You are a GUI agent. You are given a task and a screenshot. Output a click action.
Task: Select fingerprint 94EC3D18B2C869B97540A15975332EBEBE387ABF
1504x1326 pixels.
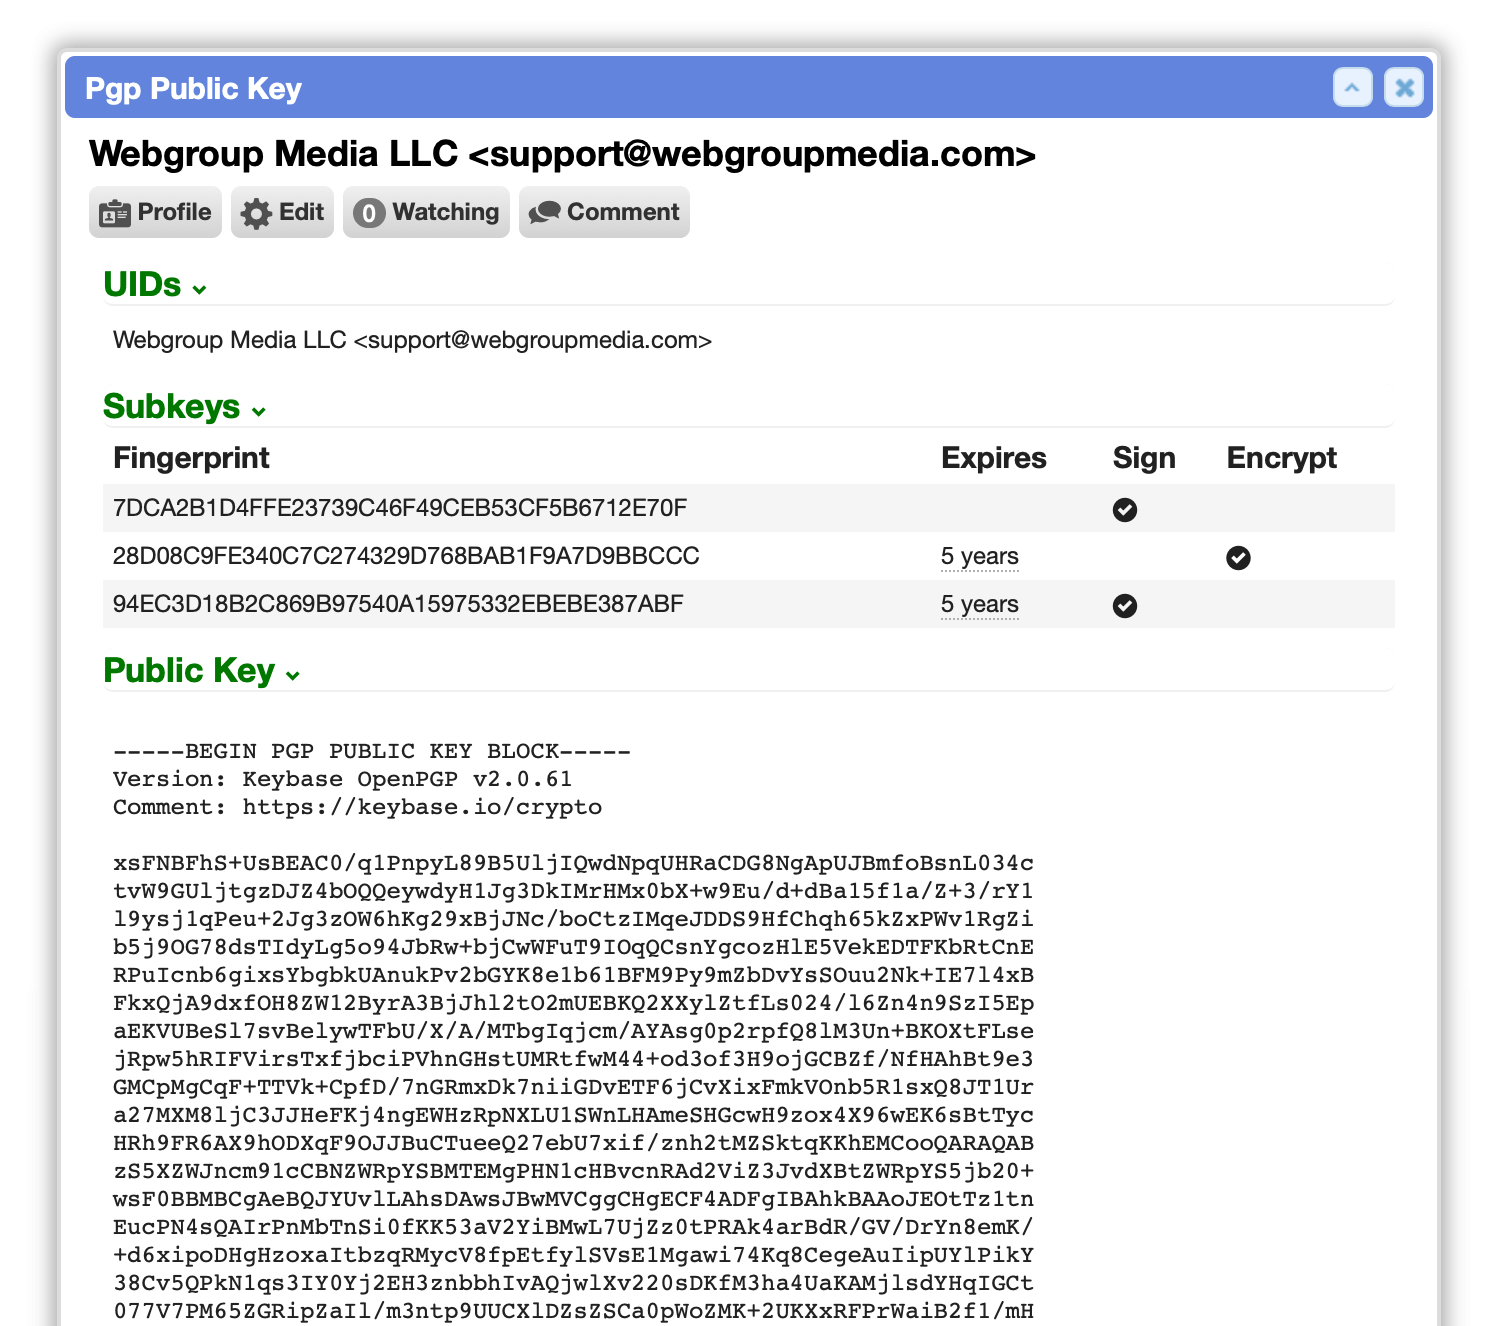[398, 604]
